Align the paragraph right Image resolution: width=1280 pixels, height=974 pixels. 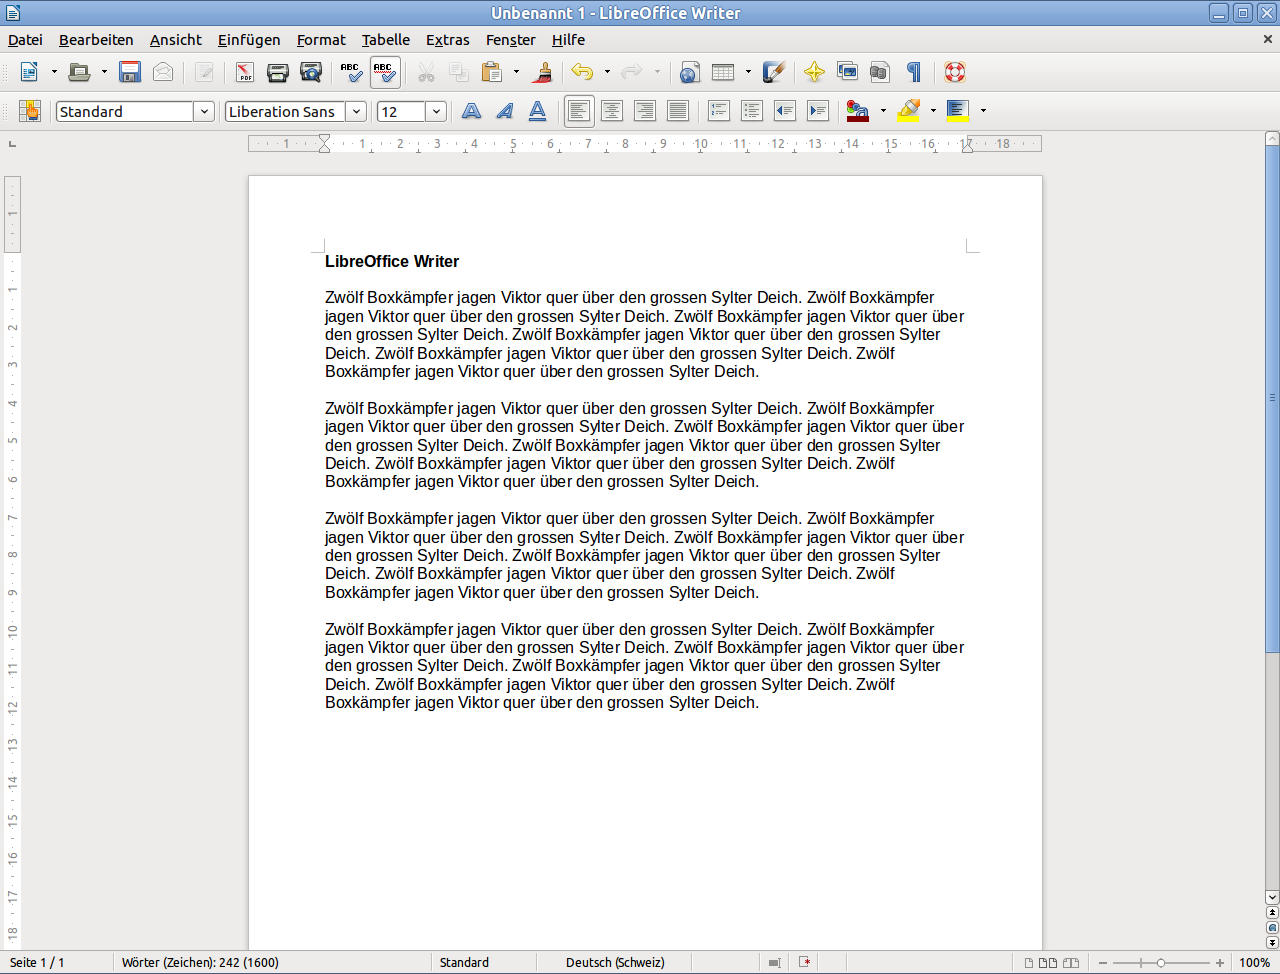[645, 111]
